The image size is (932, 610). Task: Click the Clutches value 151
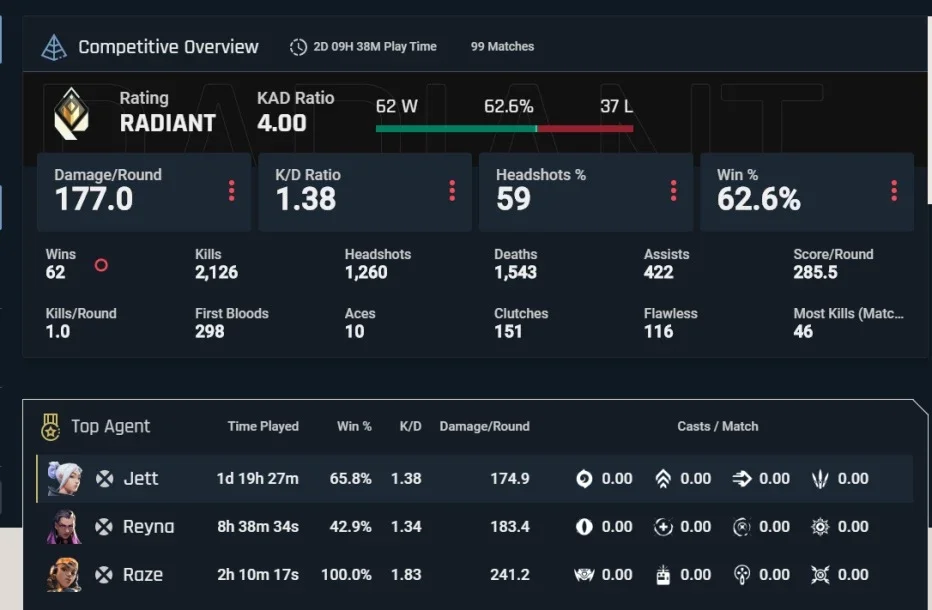[508, 332]
